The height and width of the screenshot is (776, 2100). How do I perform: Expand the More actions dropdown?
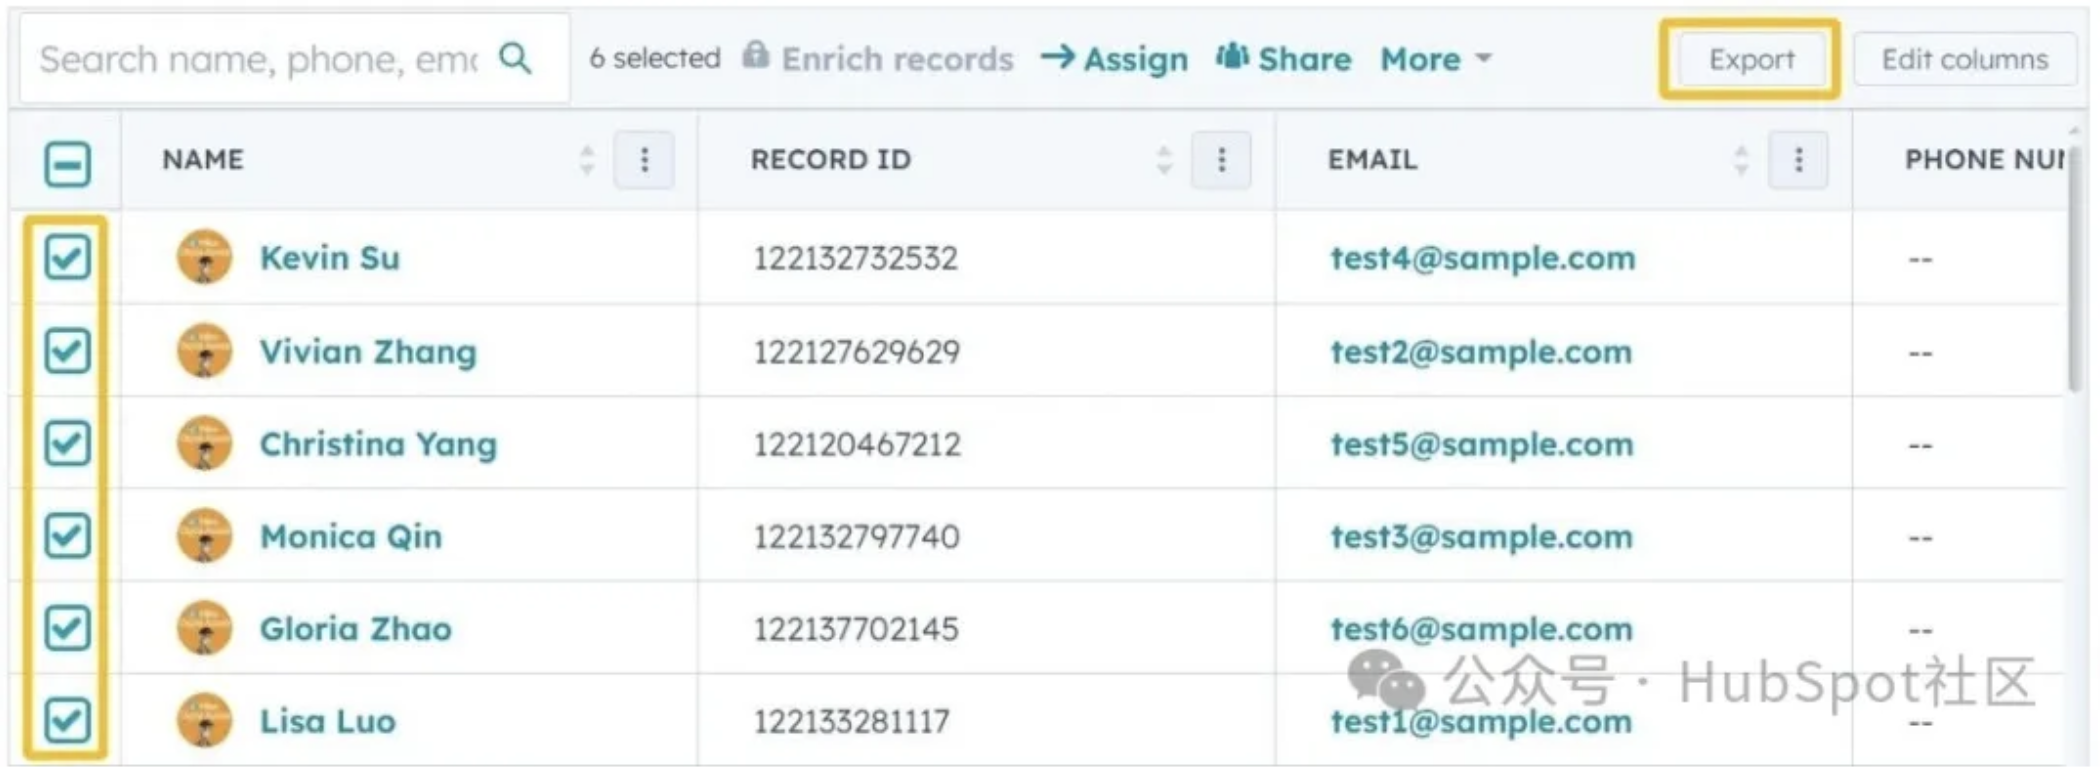tap(1436, 59)
